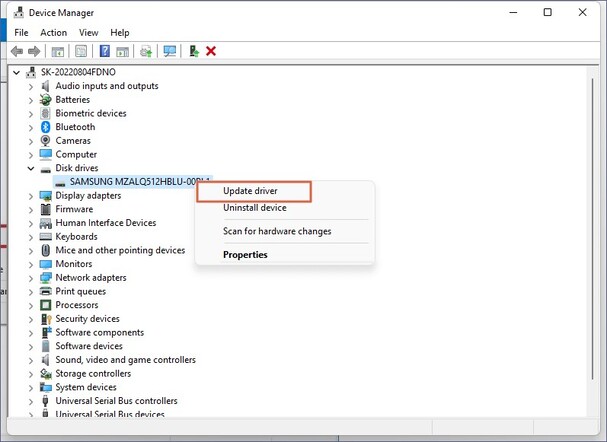Select the Storage controllers tree item
Screen dimensions: 607x442
(x=93, y=374)
